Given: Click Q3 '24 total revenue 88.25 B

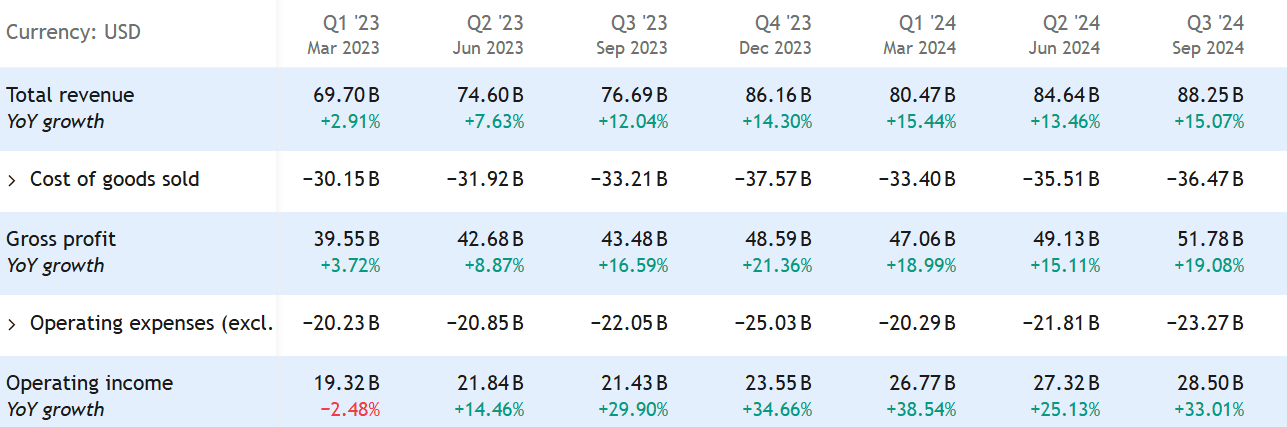Looking at the screenshot, I should 1211,95.
